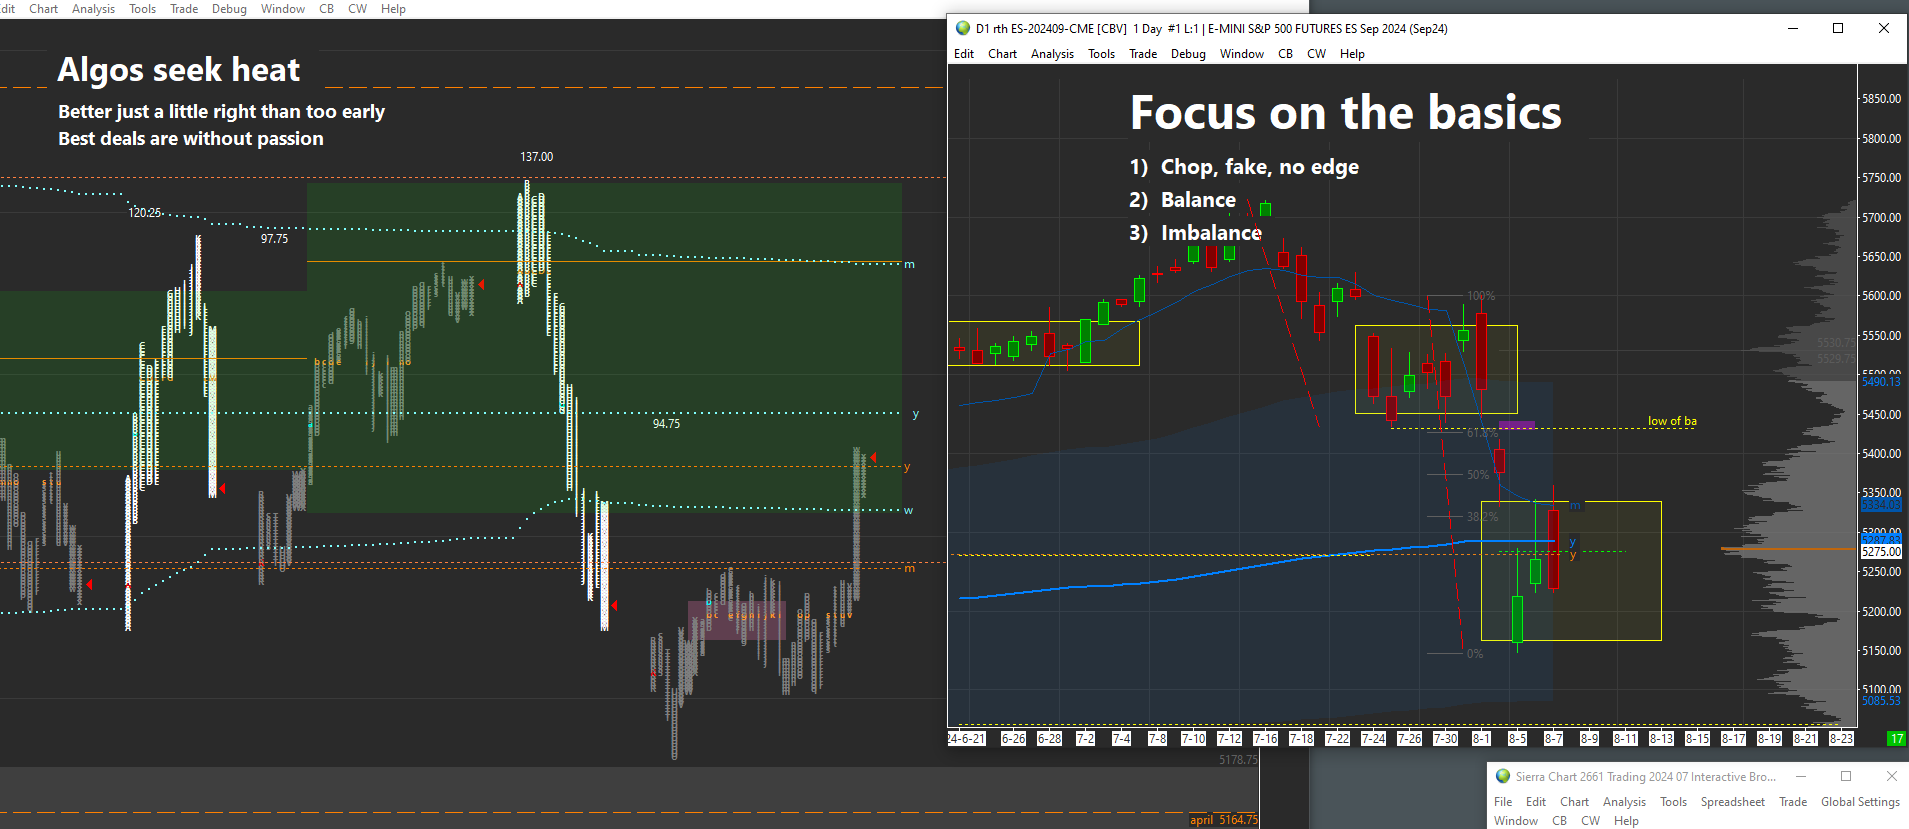Click the 5150.00 price scale label
This screenshot has height=829, width=1909.
(1882, 651)
